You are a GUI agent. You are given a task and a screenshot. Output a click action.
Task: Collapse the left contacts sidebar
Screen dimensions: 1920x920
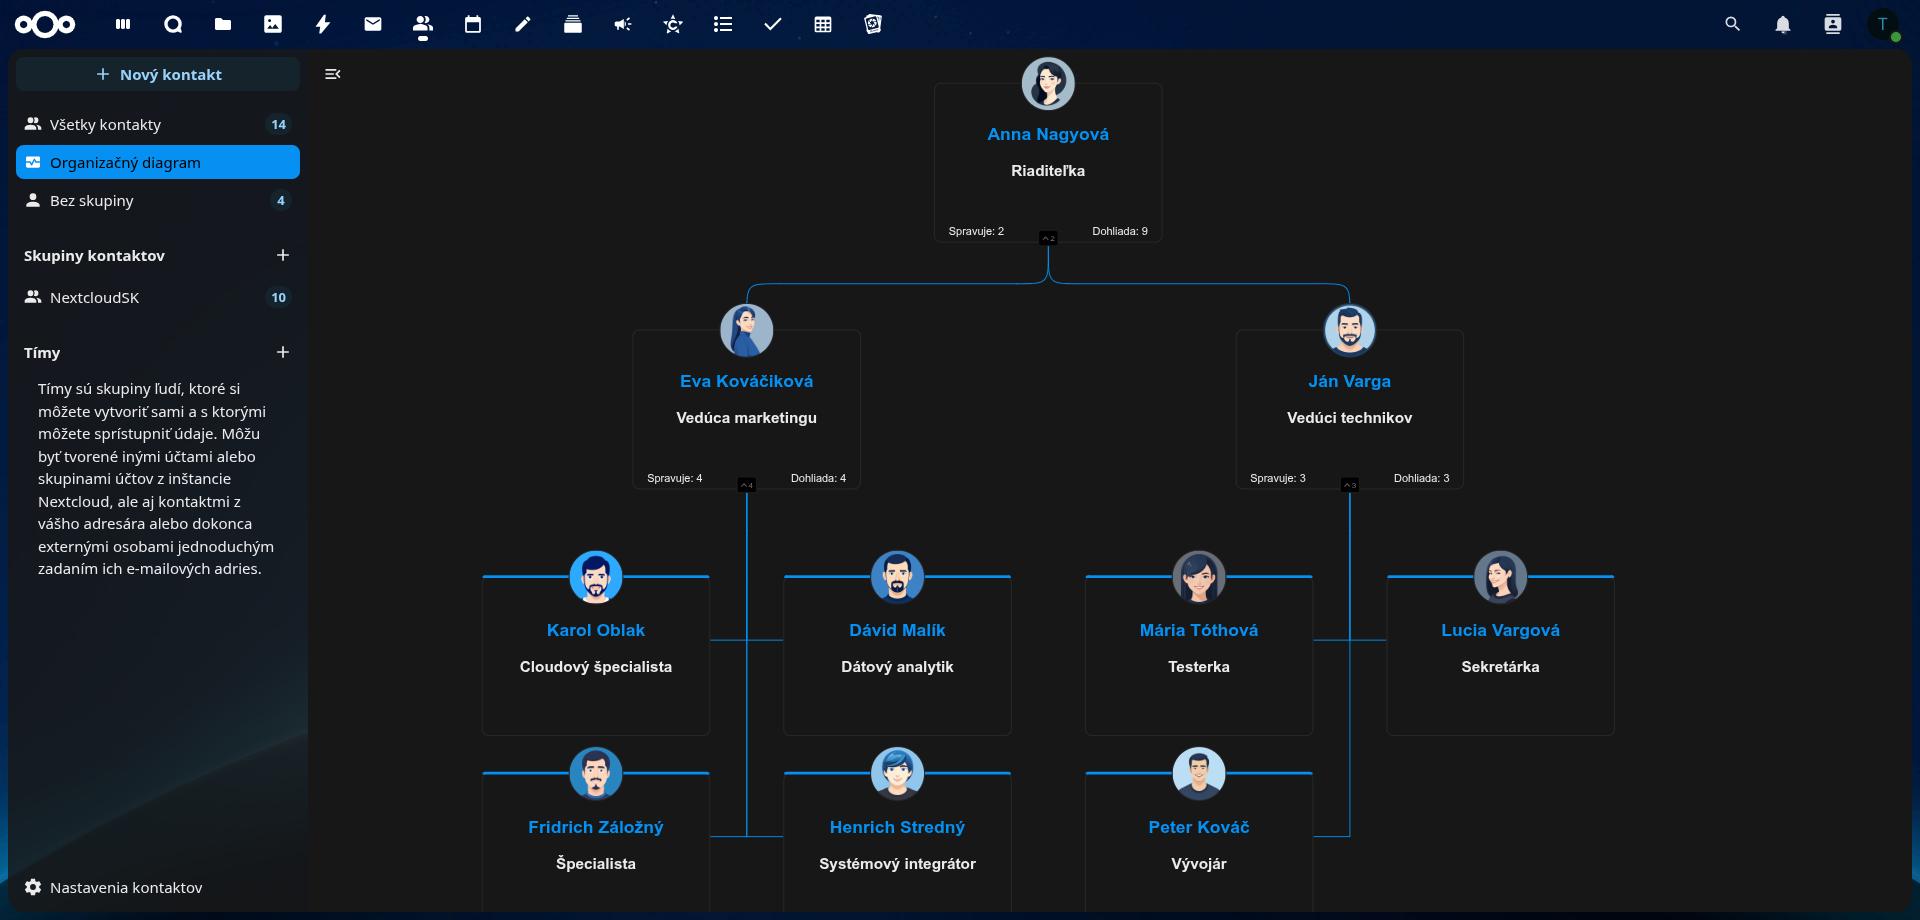(x=332, y=74)
